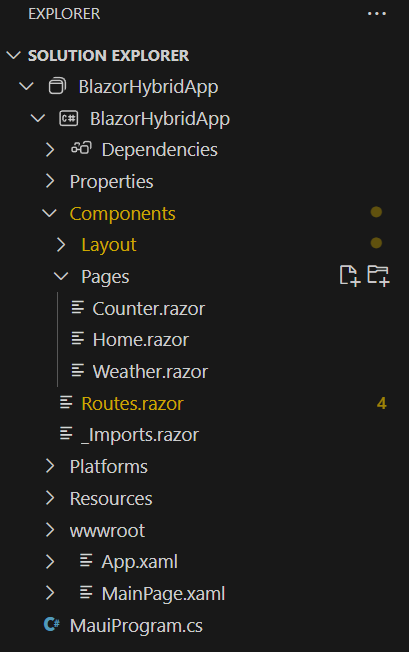
Task: Select the Properties label
Action: tap(111, 182)
